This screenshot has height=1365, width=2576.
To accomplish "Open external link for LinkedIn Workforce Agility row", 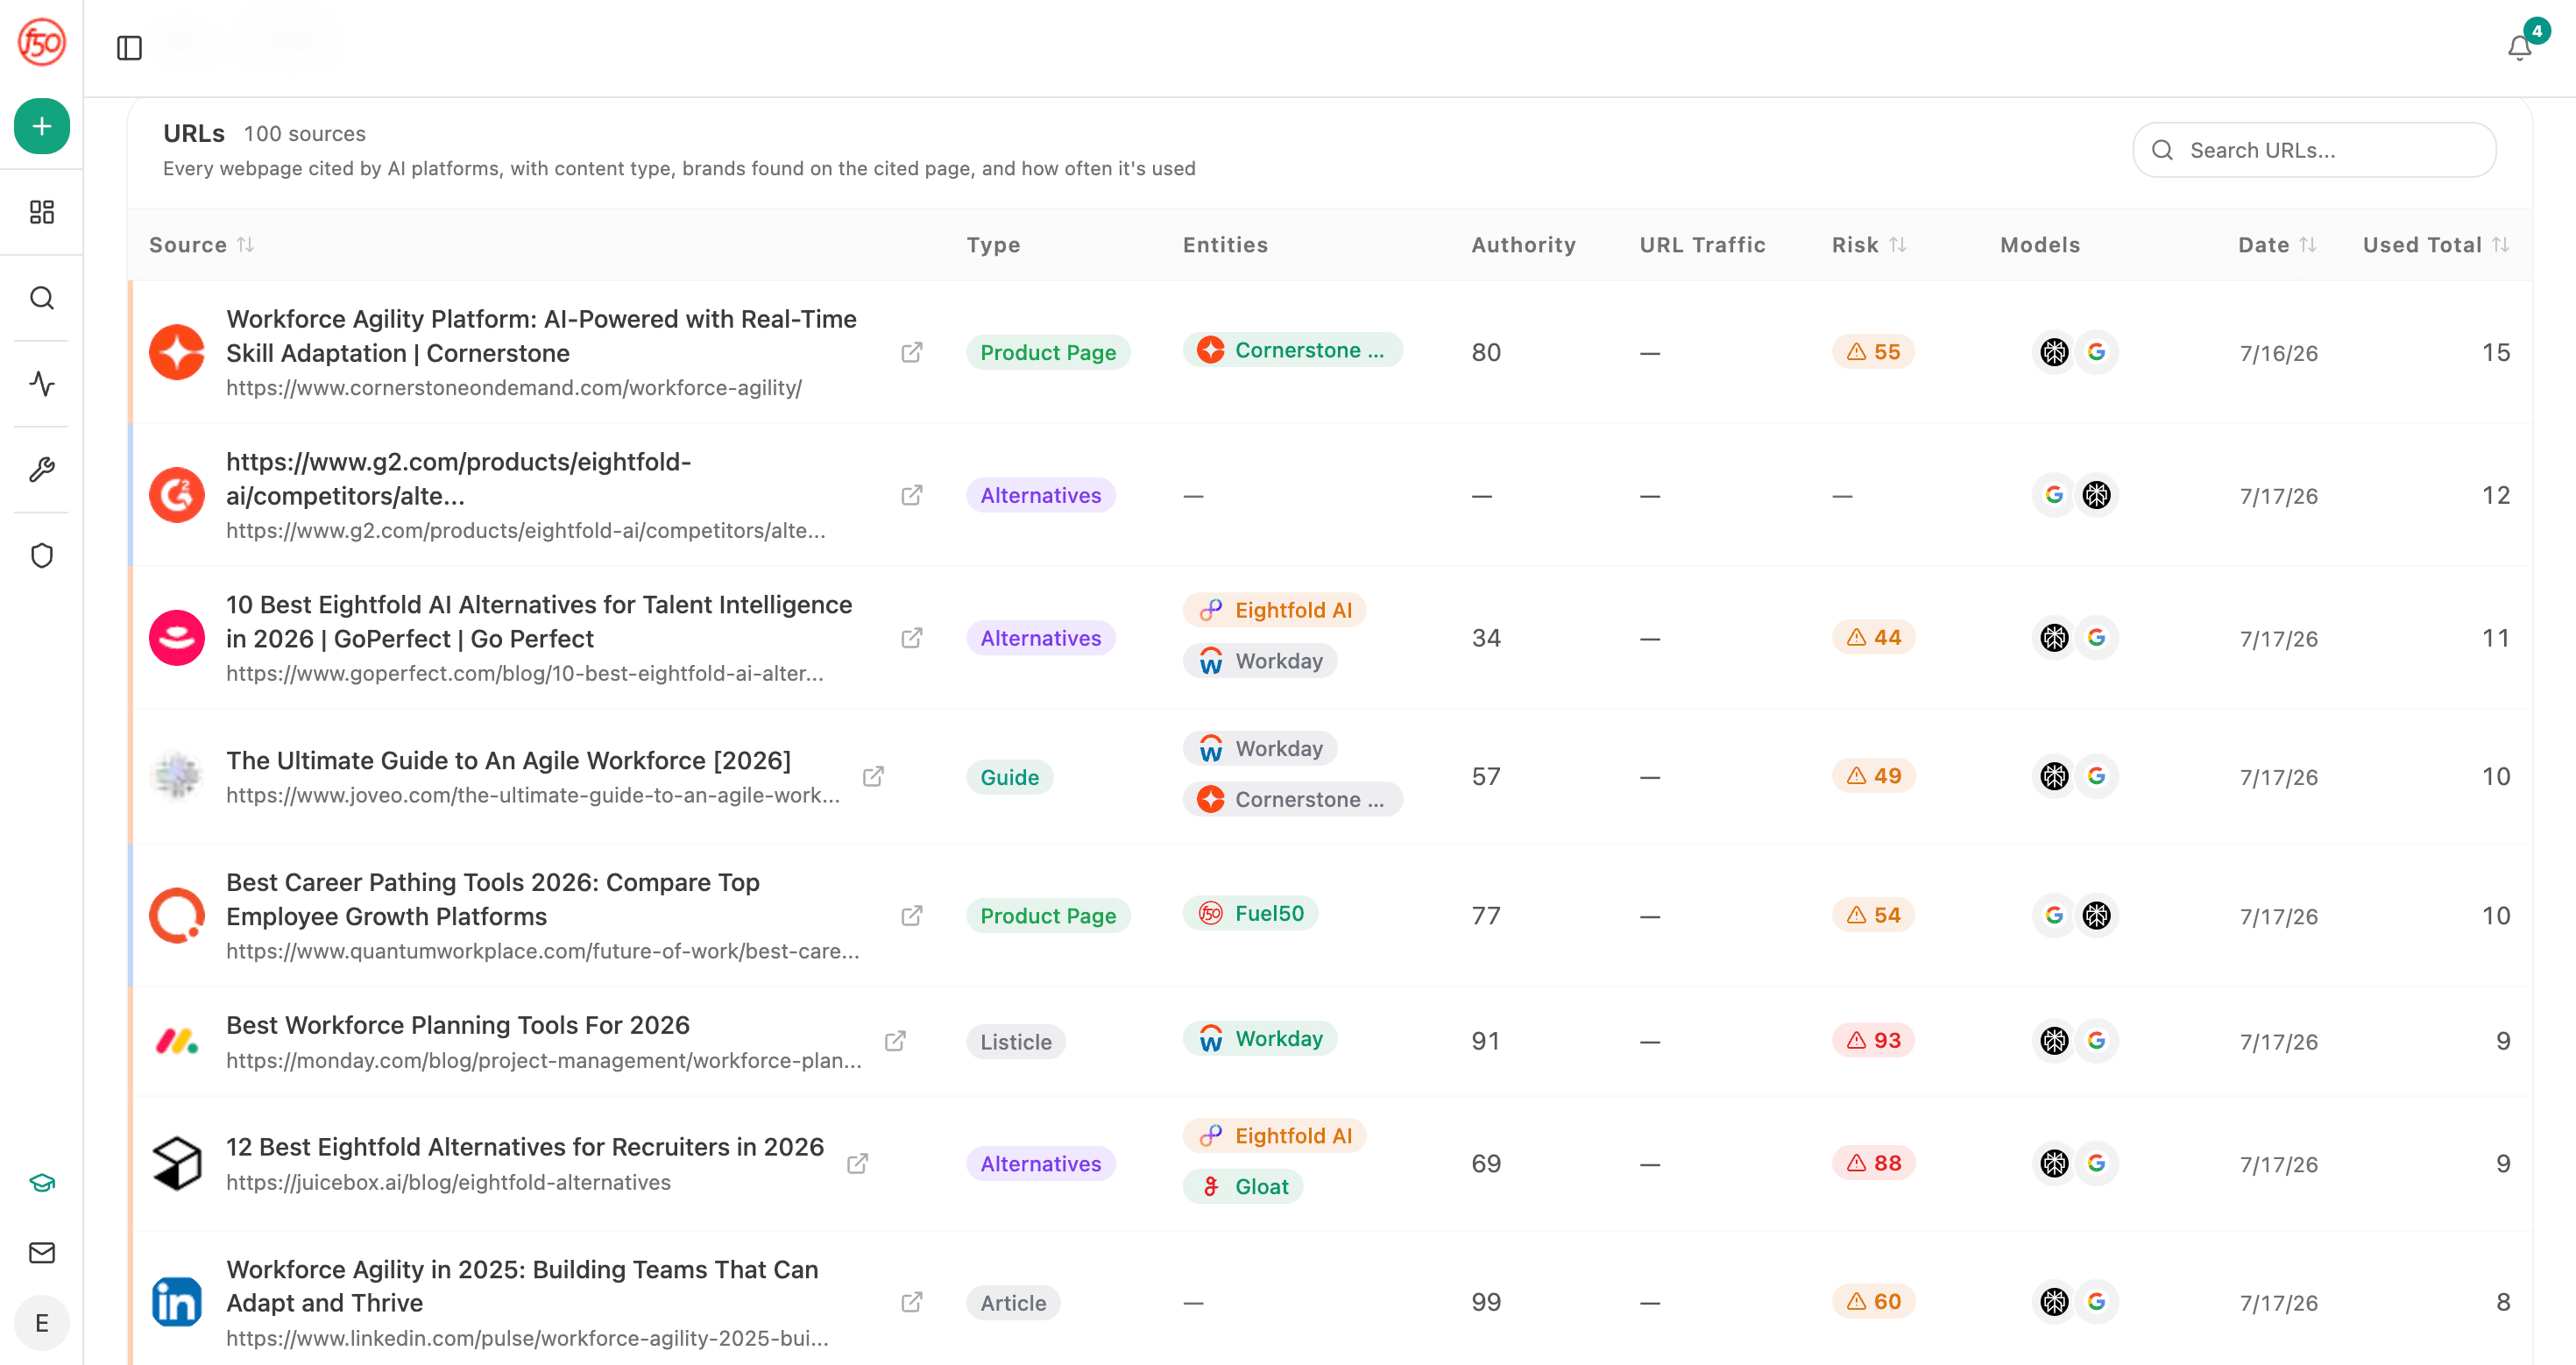I will pos(911,1302).
